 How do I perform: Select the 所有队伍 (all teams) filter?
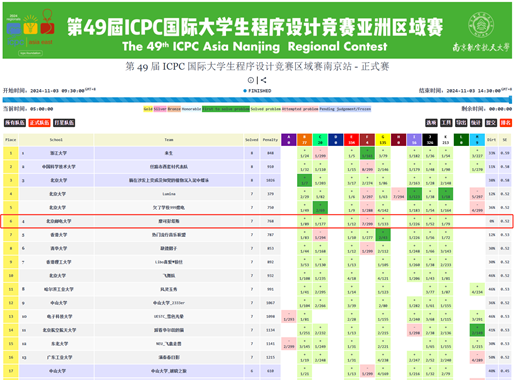pyautogui.click(x=15, y=123)
